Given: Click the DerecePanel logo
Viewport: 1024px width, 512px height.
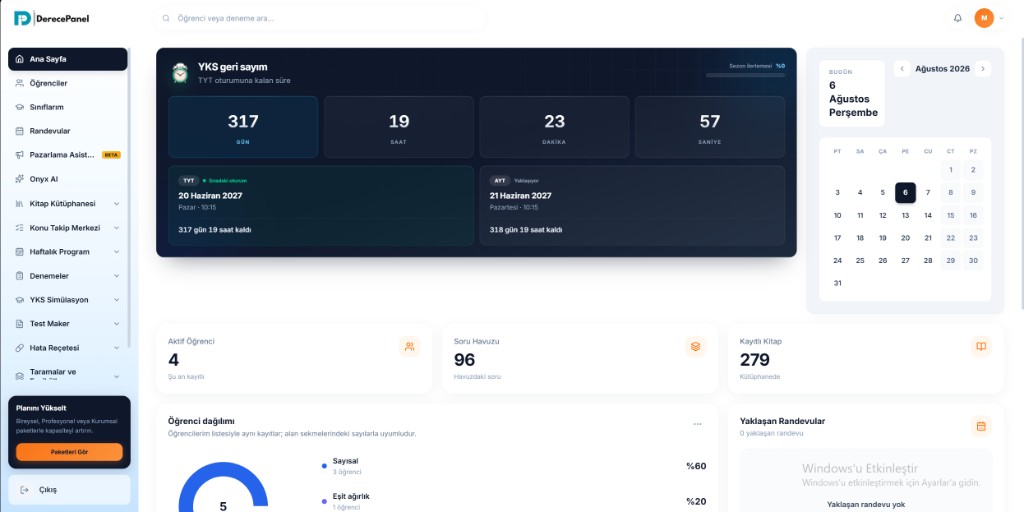Looking at the screenshot, I should point(52,18).
